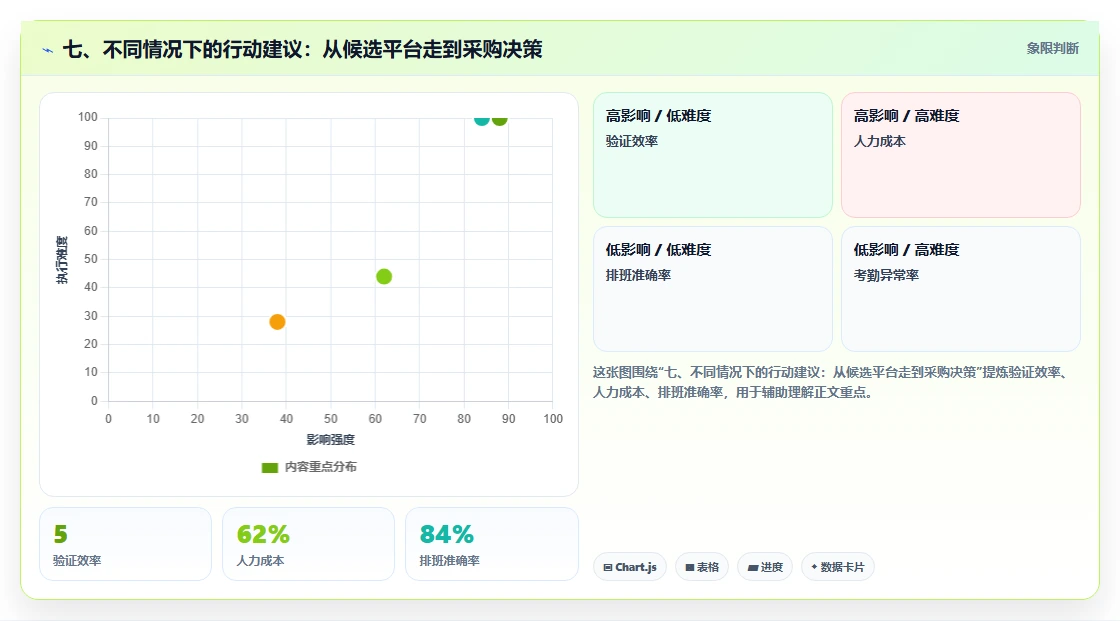Click the stat value 5

pos(60,534)
